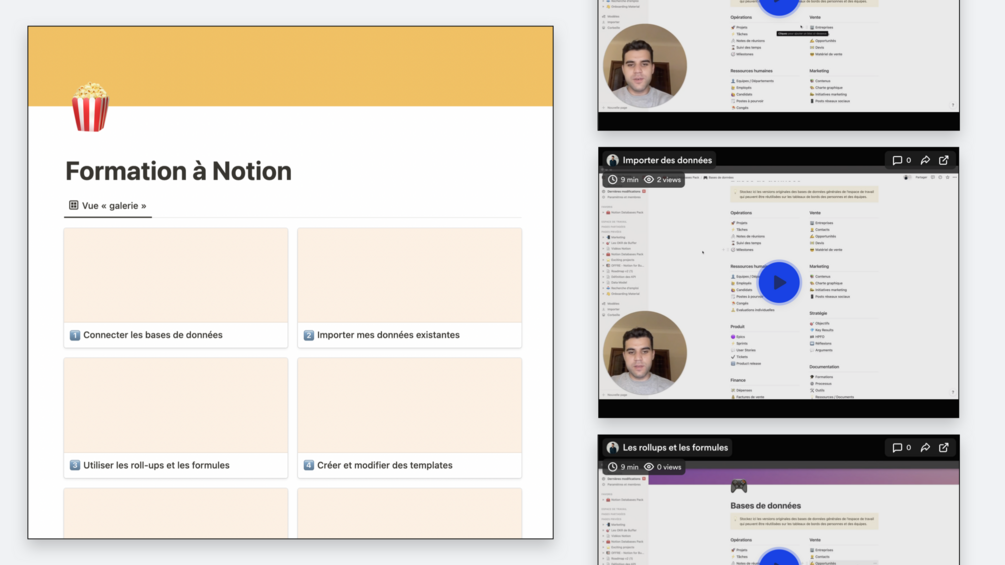This screenshot has width=1005, height=565.
Task: Open the Utiliser les roll-ups et les formules card
Action: [x=176, y=418]
